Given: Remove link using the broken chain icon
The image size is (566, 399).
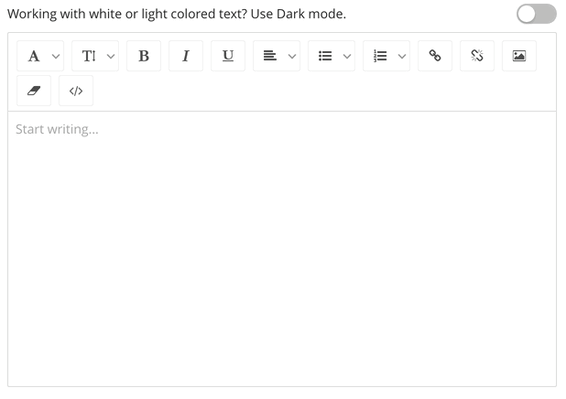Looking at the screenshot, I should (x=477, y=56).
